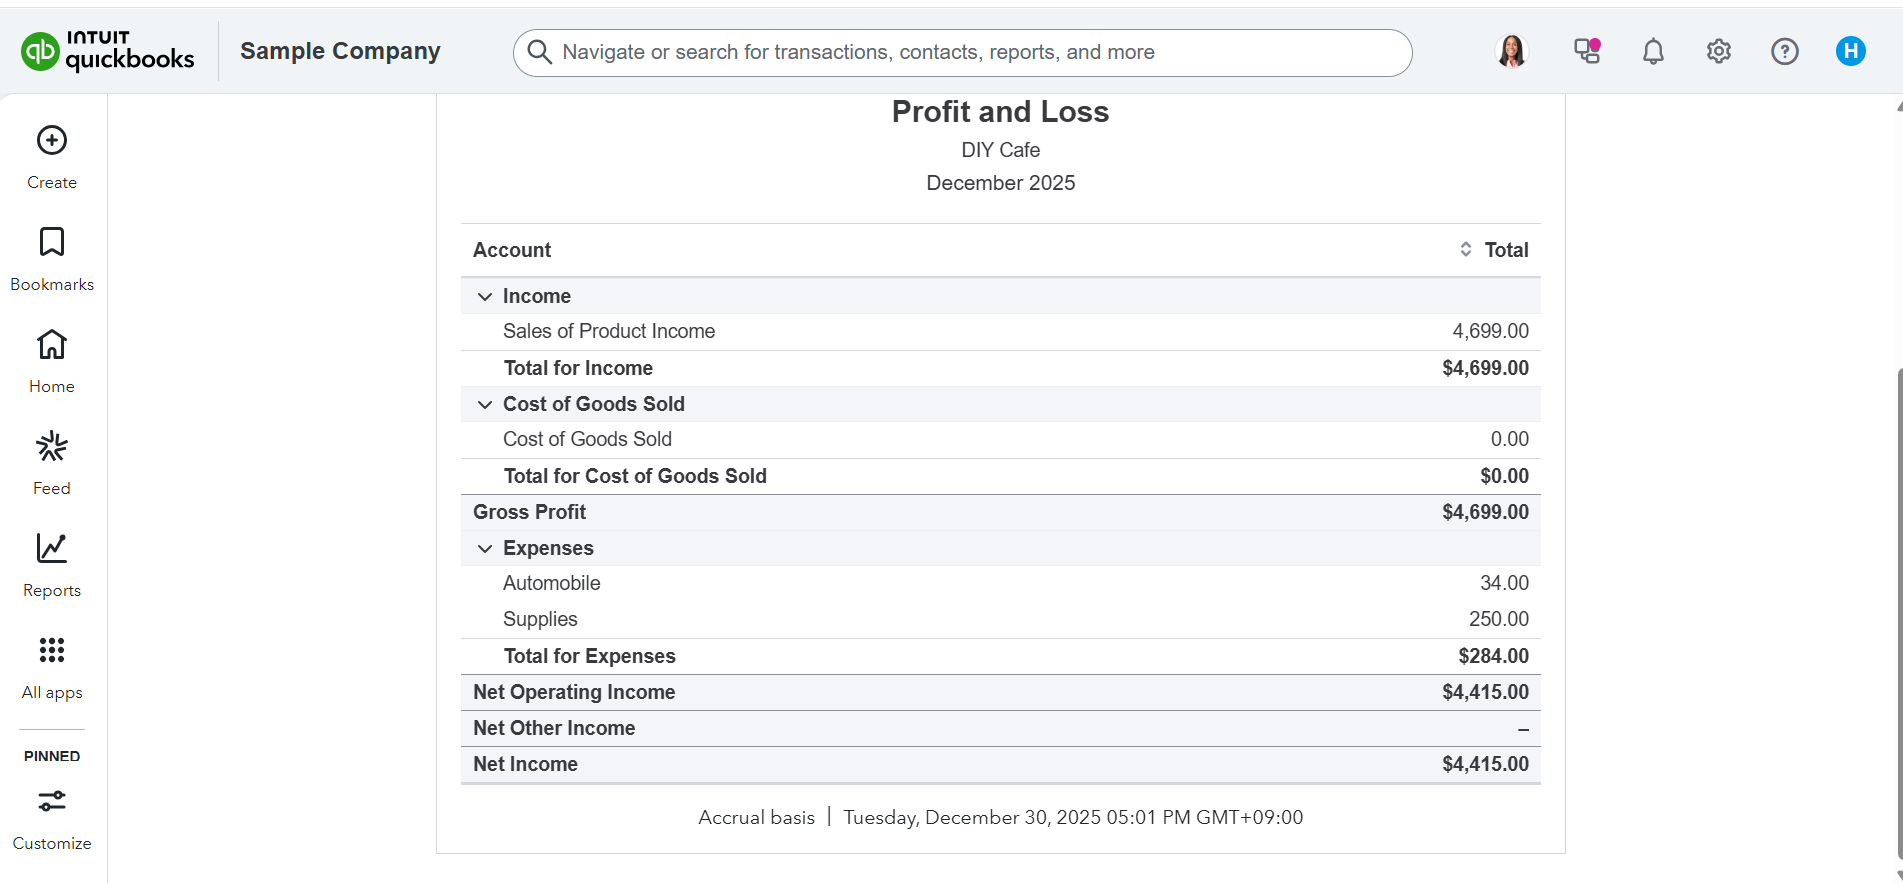Open Bookmarks in the sidebar
The width and height of the screenshot is (1903, 883).
point(52,243)
